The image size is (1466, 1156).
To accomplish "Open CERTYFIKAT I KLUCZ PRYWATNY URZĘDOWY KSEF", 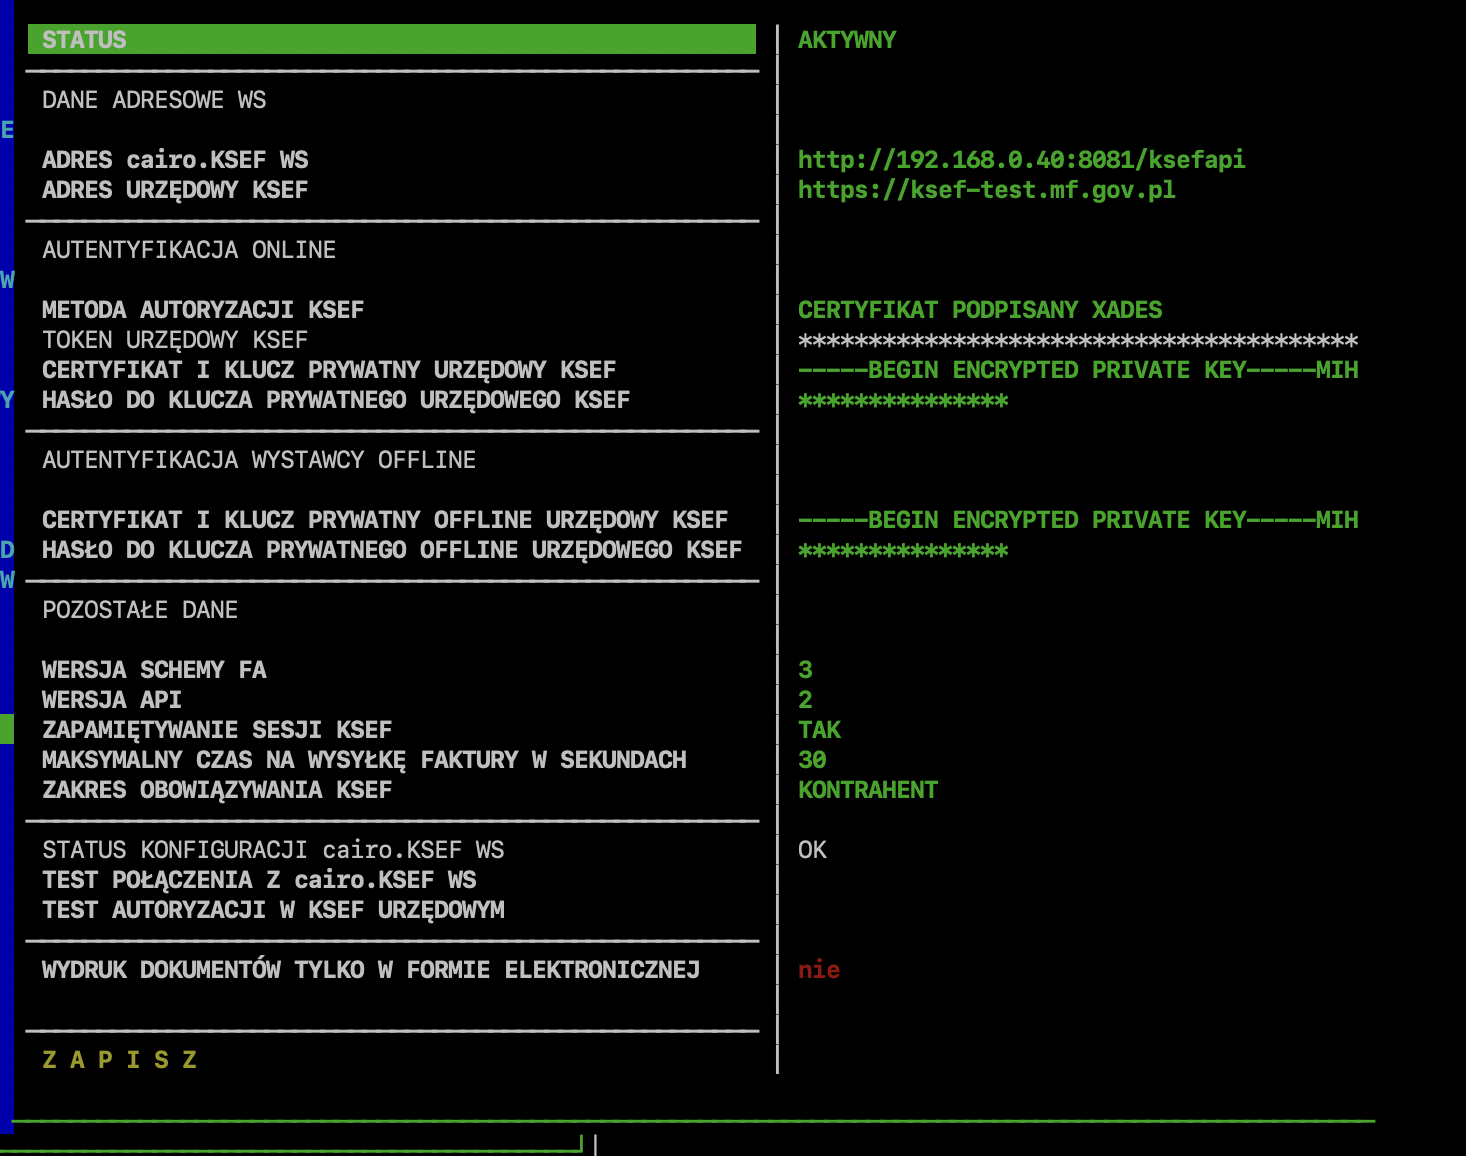I will pos(329,370).
